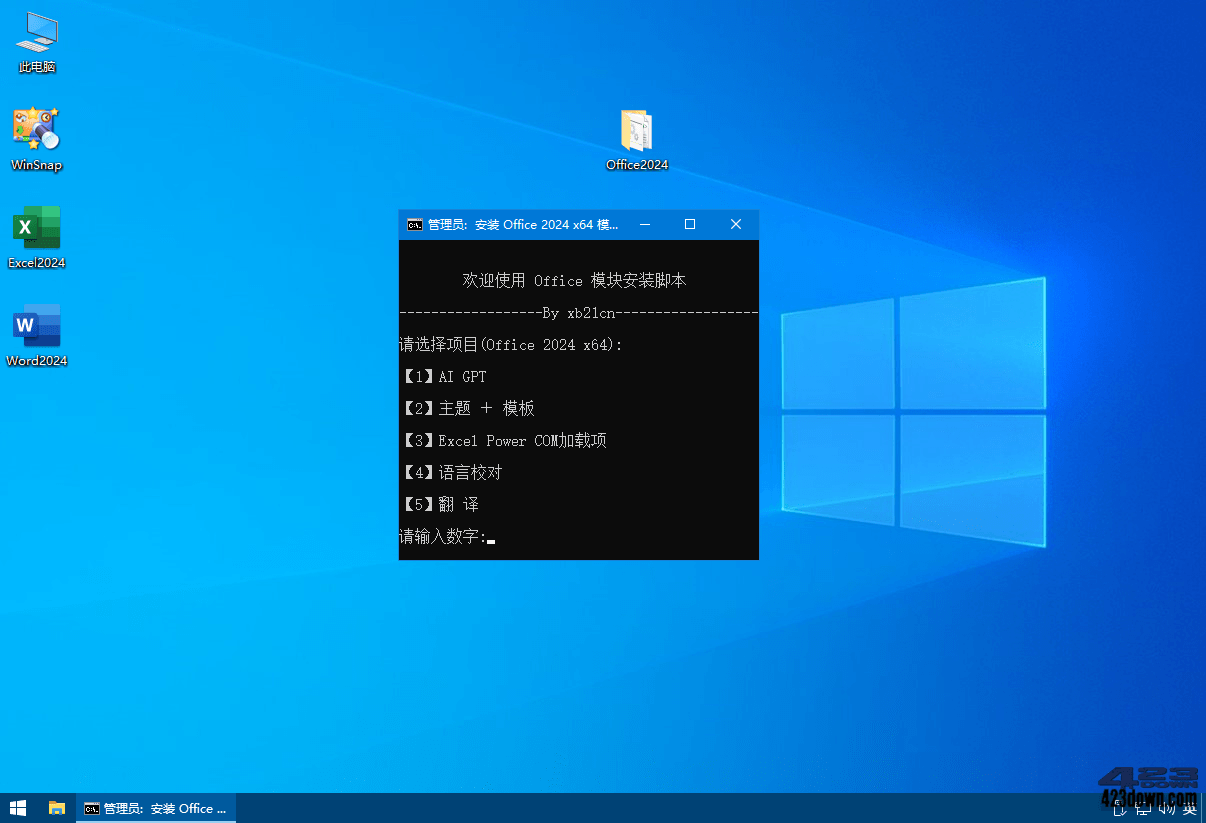Launch WinSnap from the desktop
This screenshot has width=1206, height=823.
[x=37, y=137]
